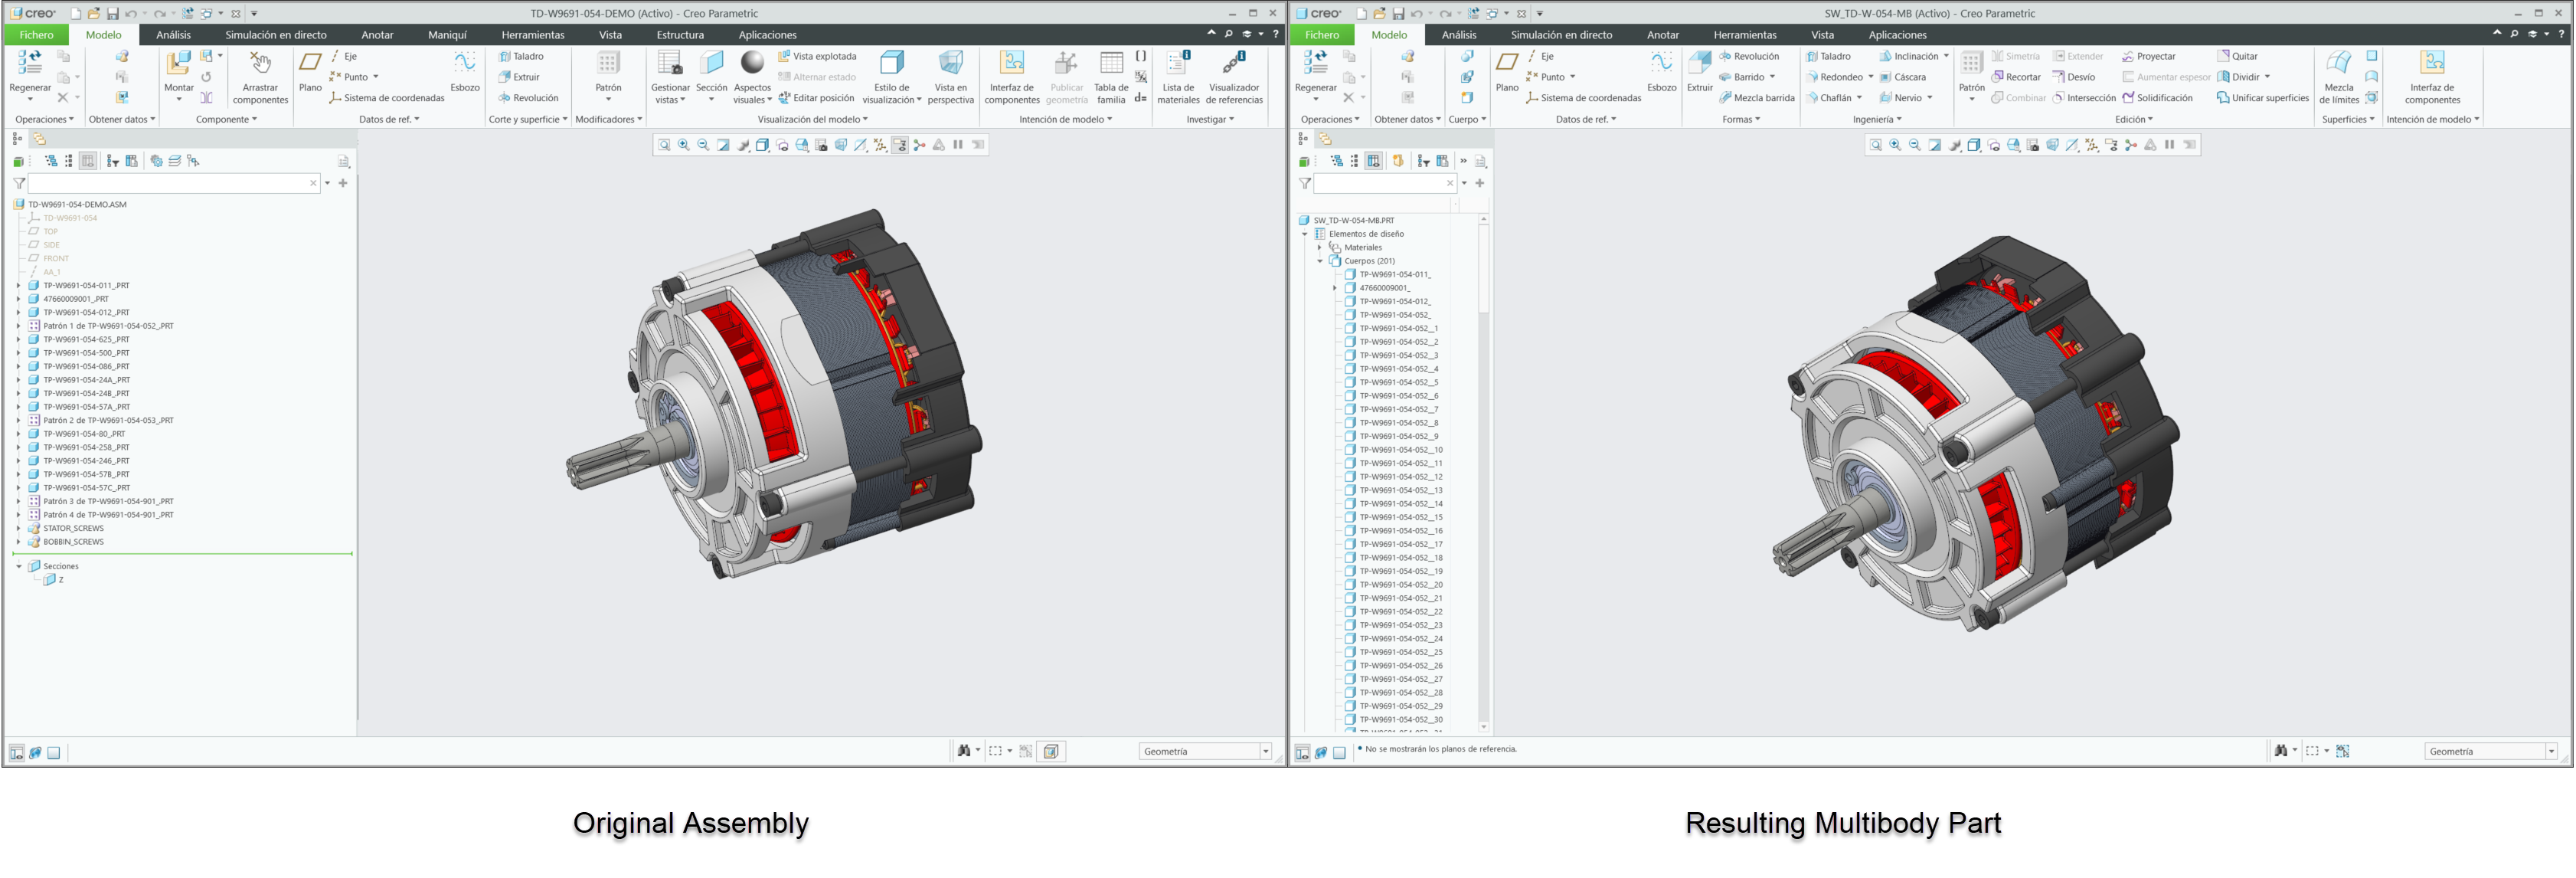
Task: Toggle tree columns display button in assembly tree toolbar
Action: coord(88,161)
